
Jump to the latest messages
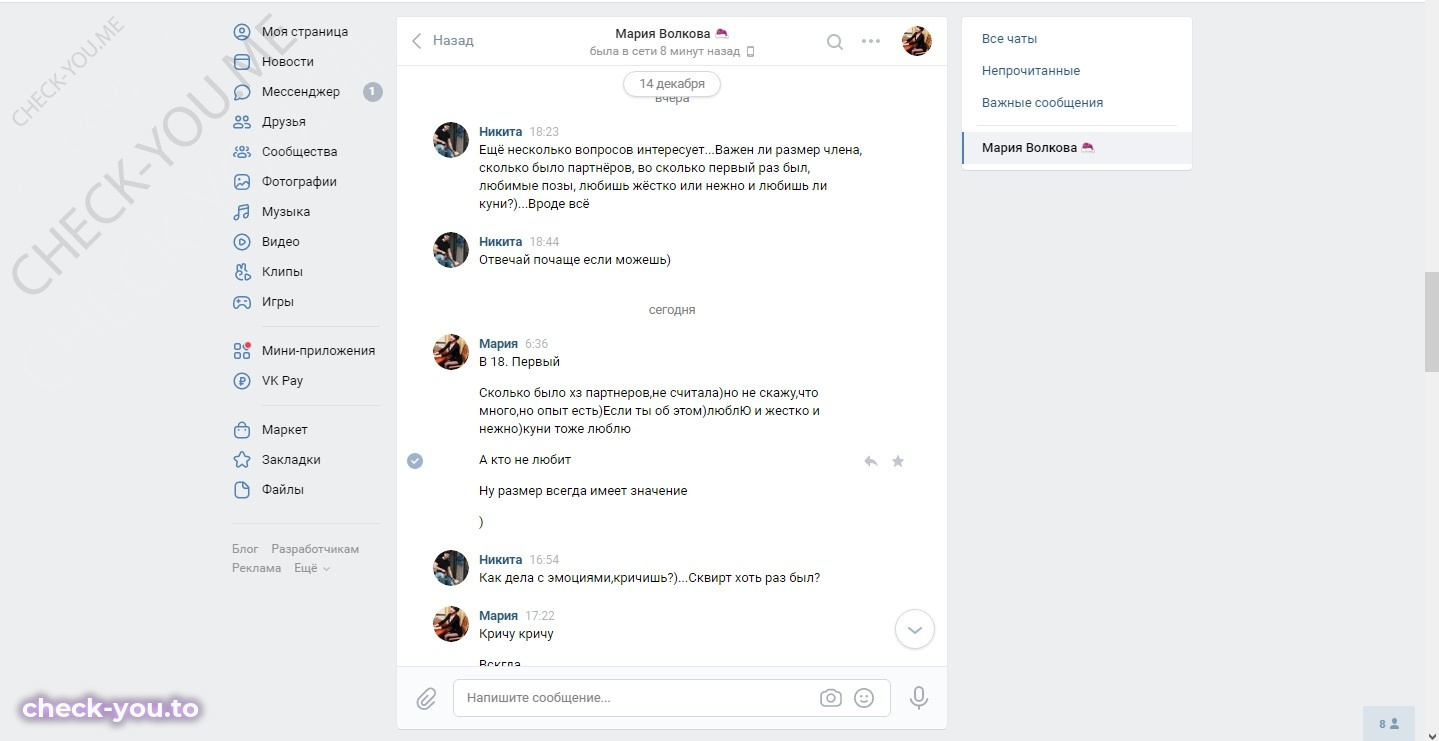pos(914,630)
